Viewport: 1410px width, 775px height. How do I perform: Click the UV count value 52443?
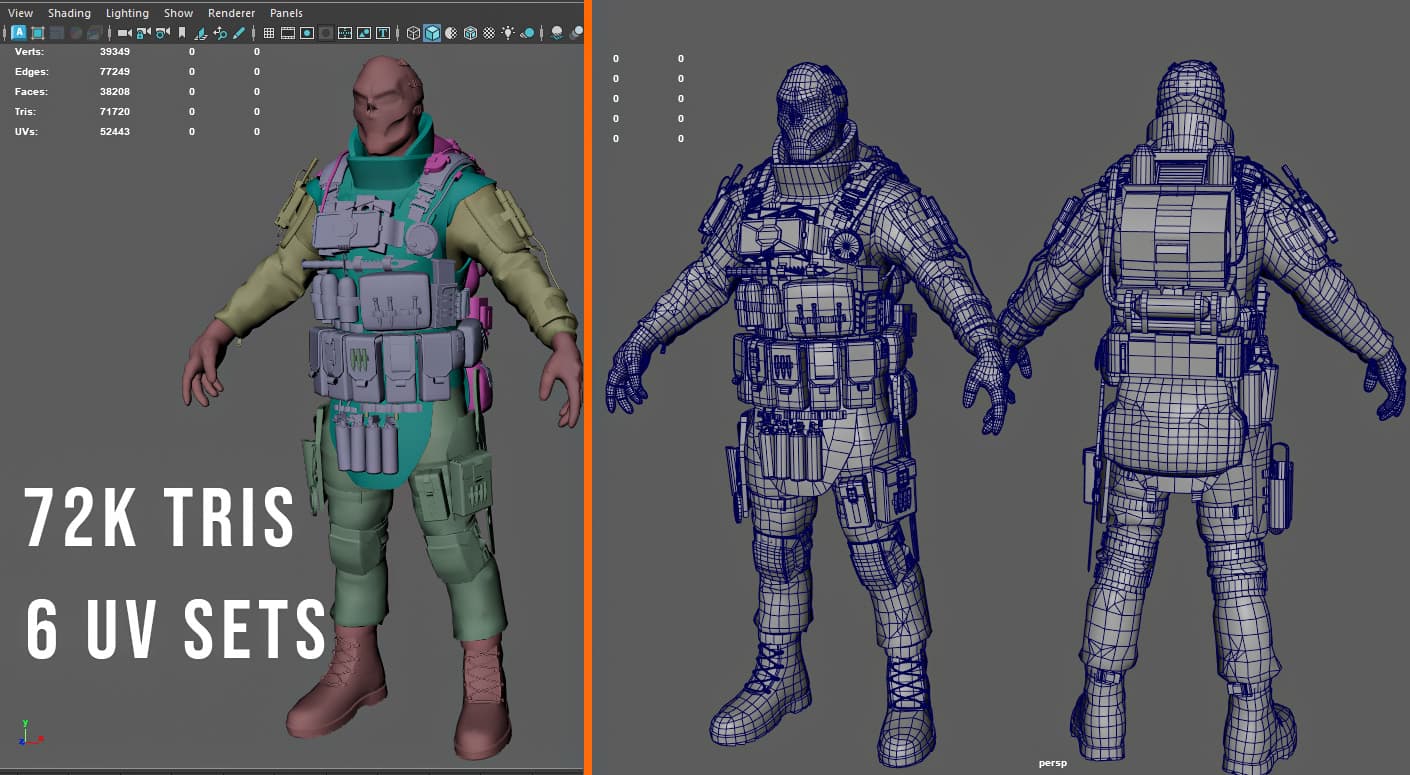coord(115,132)
